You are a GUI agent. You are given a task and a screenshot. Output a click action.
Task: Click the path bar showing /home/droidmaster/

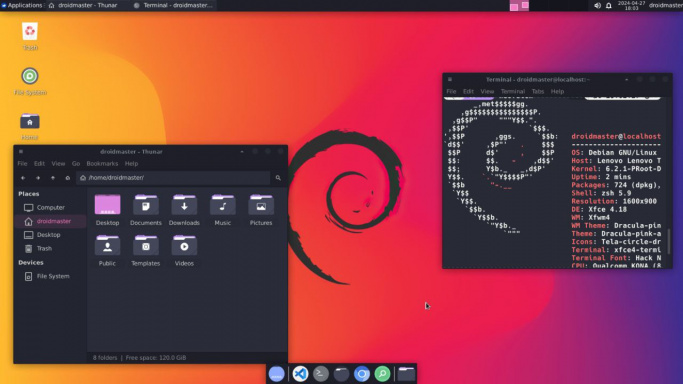[x=173, y=178]
